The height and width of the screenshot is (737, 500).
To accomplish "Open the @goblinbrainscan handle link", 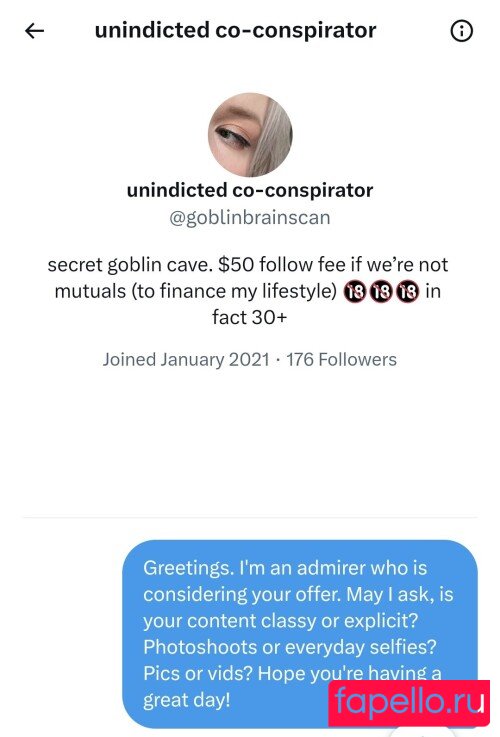I will point(250,218).
